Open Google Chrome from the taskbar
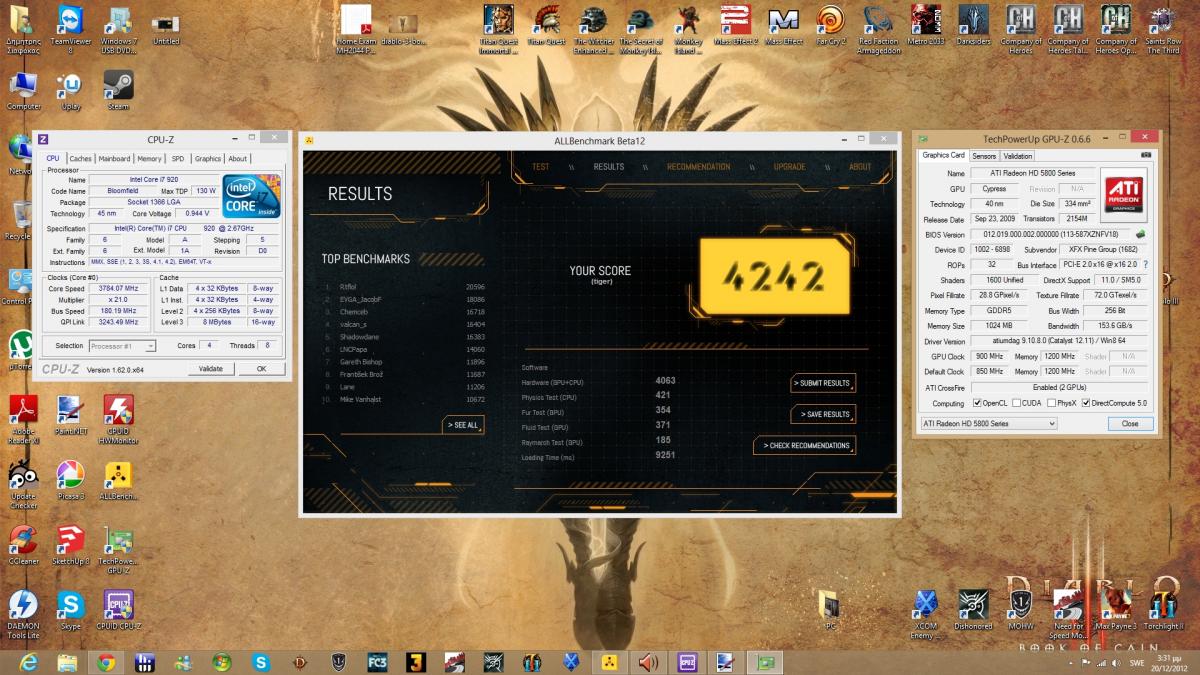1200x675 pixels. (x=105, y=661)
